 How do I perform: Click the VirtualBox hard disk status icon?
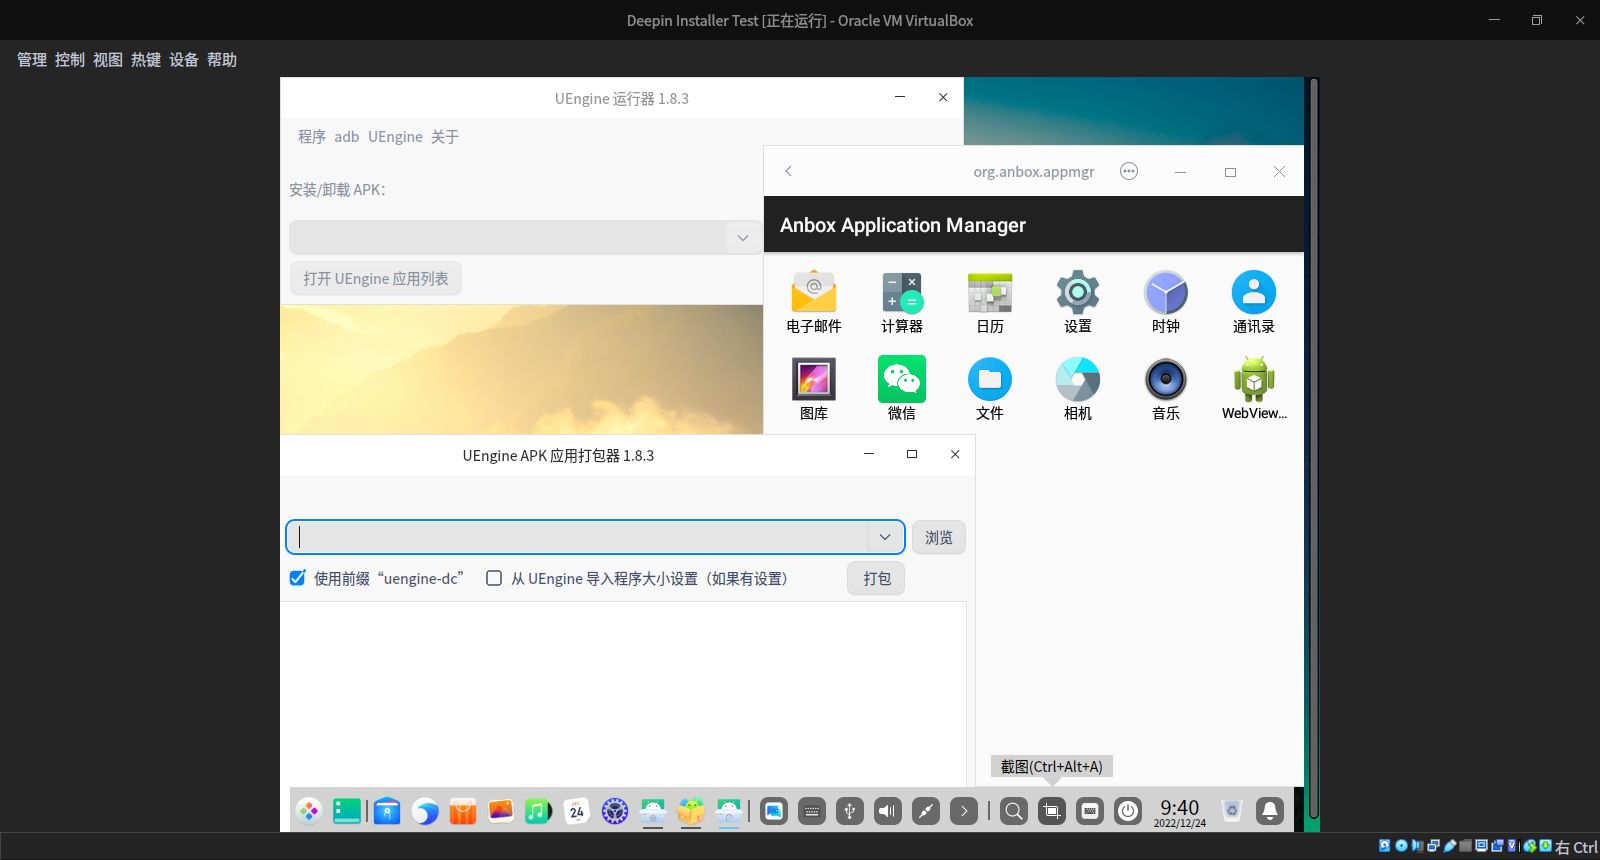[1384, 845]
